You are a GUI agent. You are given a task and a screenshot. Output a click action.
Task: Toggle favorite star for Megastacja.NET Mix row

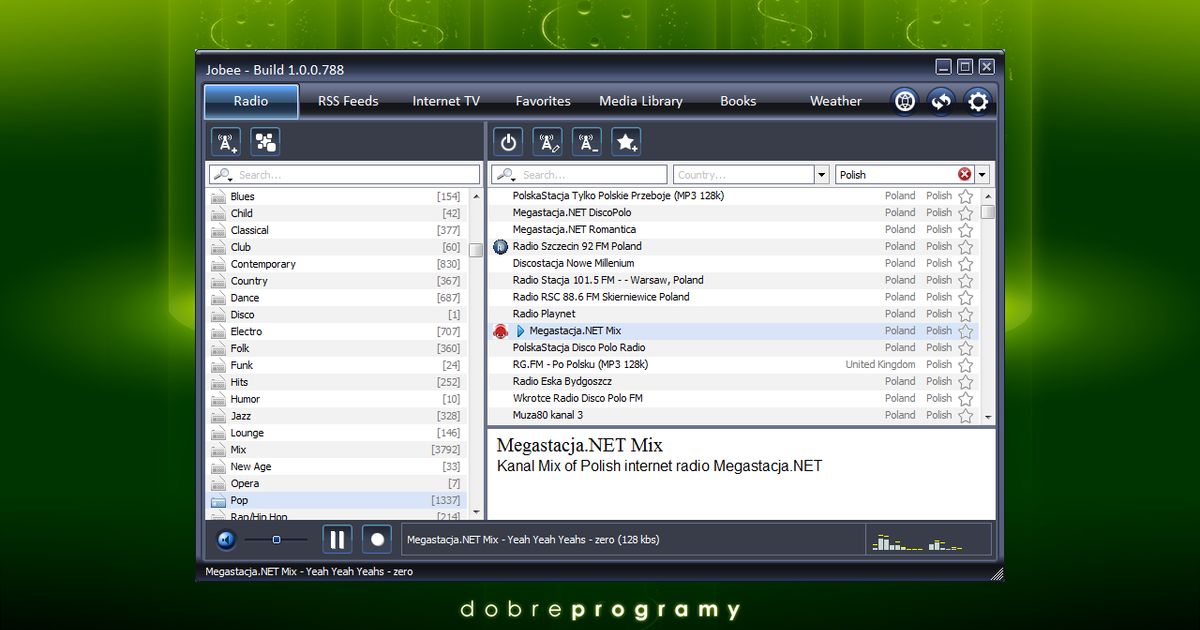click(965, 331)
